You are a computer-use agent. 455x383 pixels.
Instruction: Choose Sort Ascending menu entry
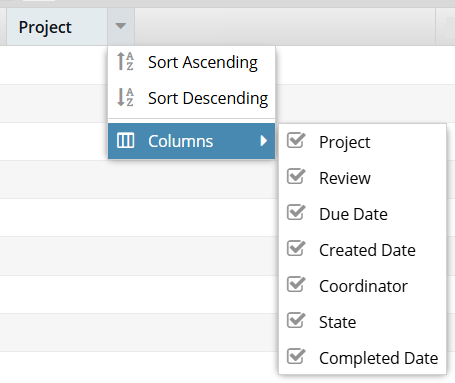pyautogui.click(x=191, y=62)
